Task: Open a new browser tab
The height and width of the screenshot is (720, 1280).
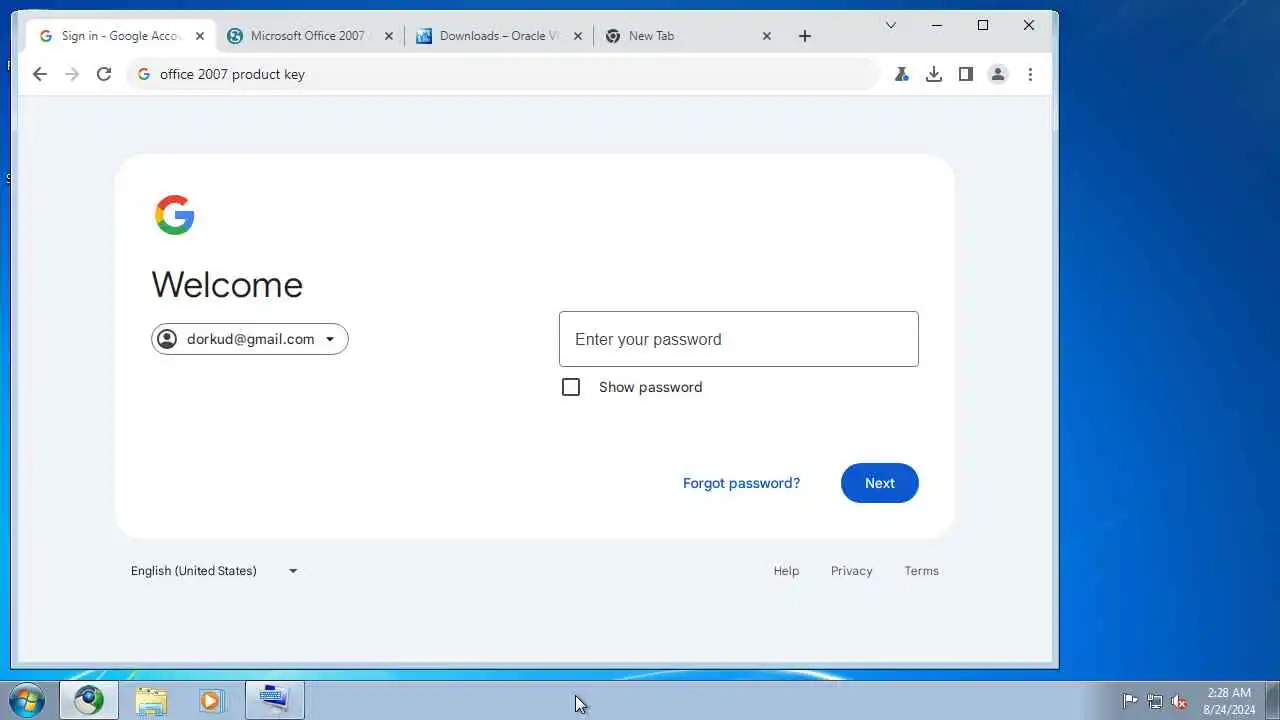Action: [x=805, y=36]
